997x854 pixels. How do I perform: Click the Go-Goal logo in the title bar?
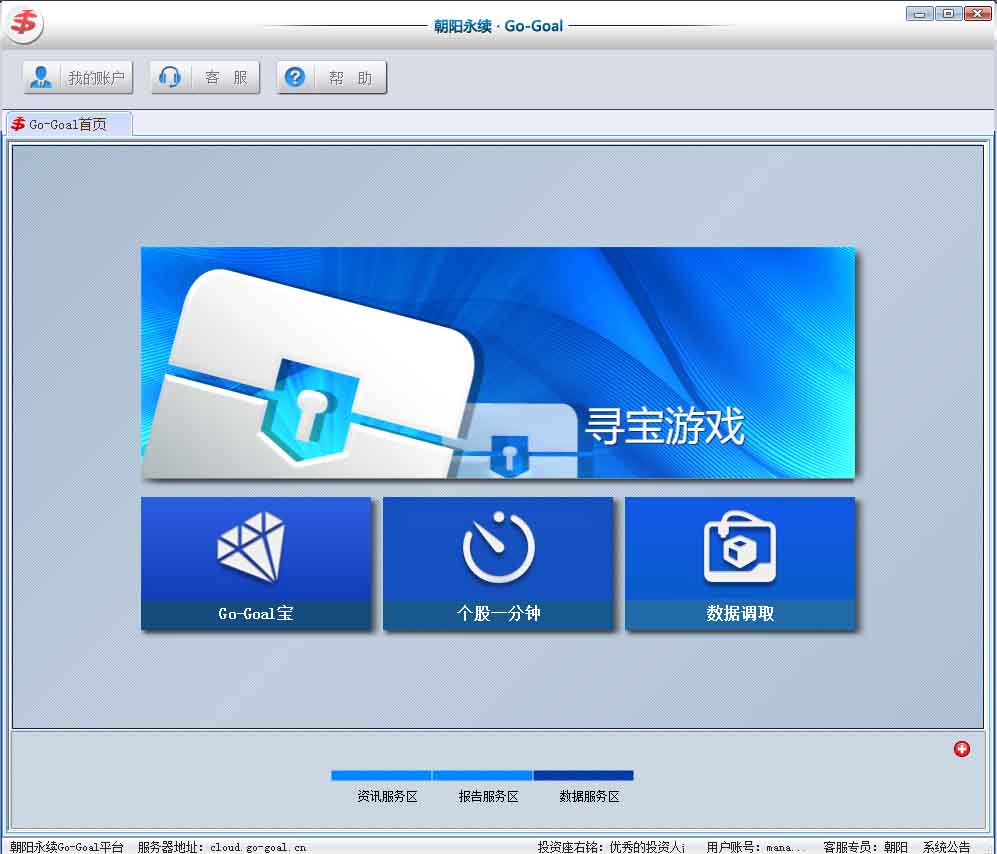[x=24, y=24]
